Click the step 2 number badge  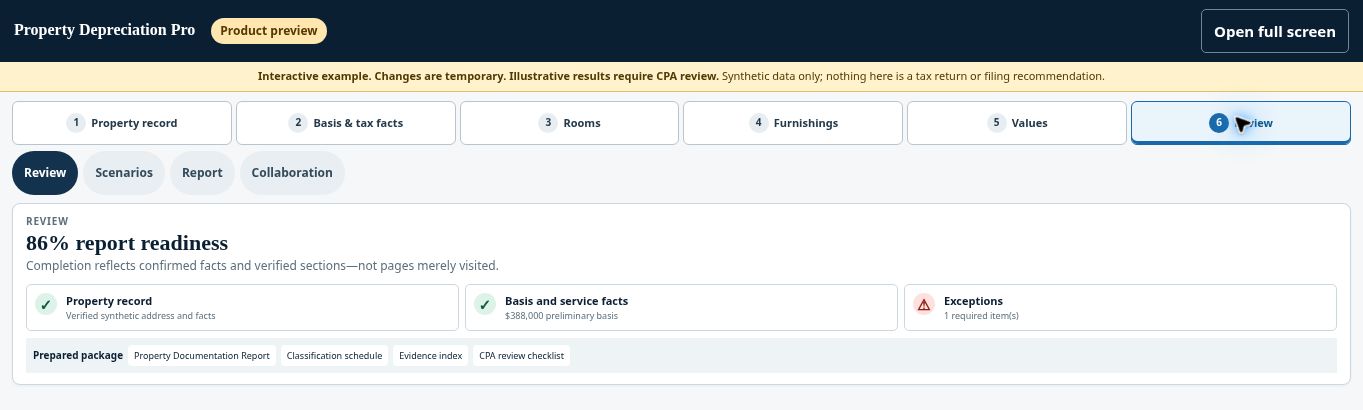298,123
